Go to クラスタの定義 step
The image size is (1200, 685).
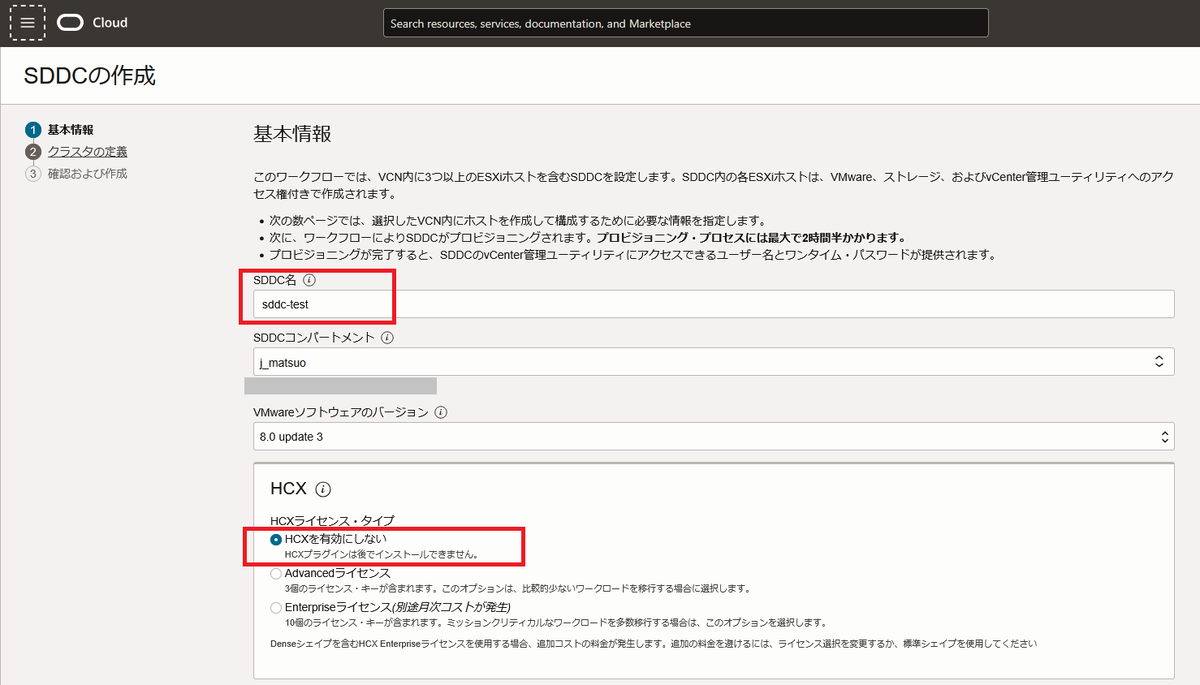pyautogui.click(x=87, y=152)
